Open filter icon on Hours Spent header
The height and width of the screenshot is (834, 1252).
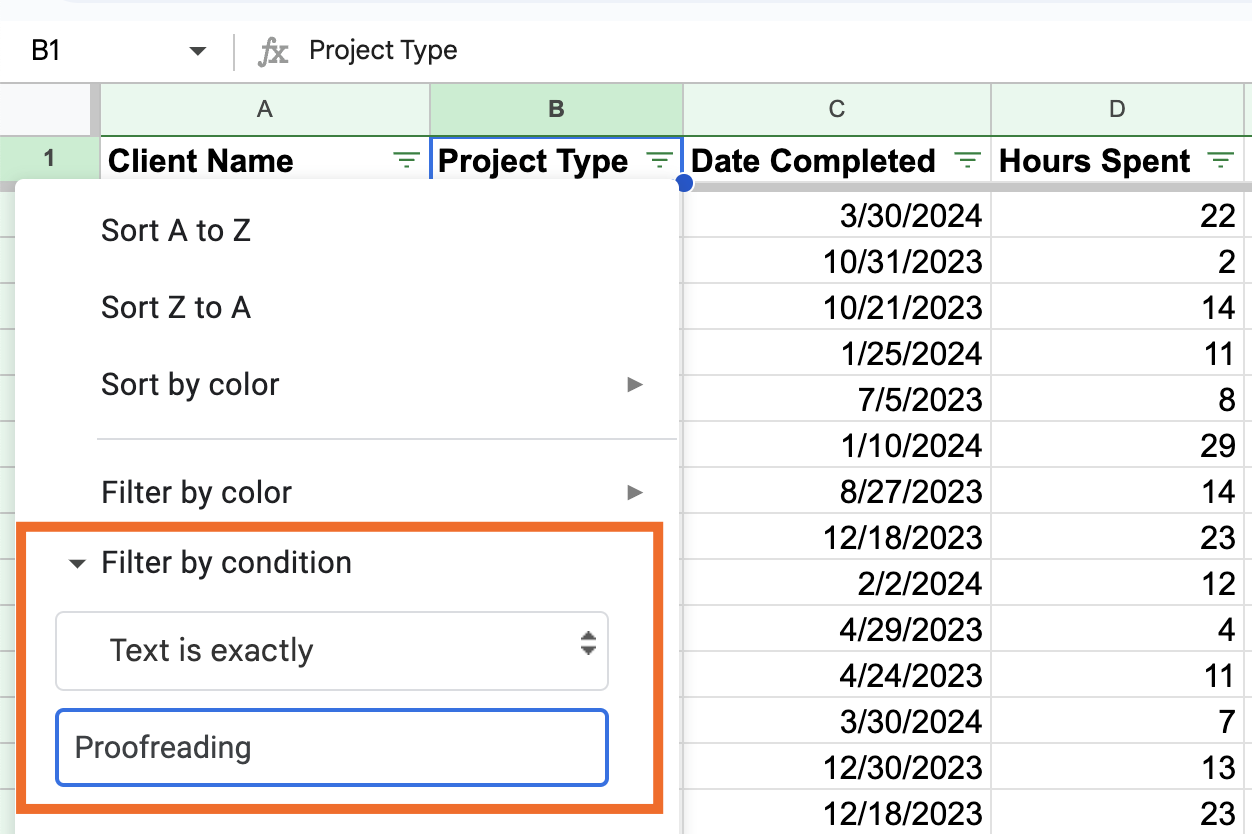(x=1220, y=161)
